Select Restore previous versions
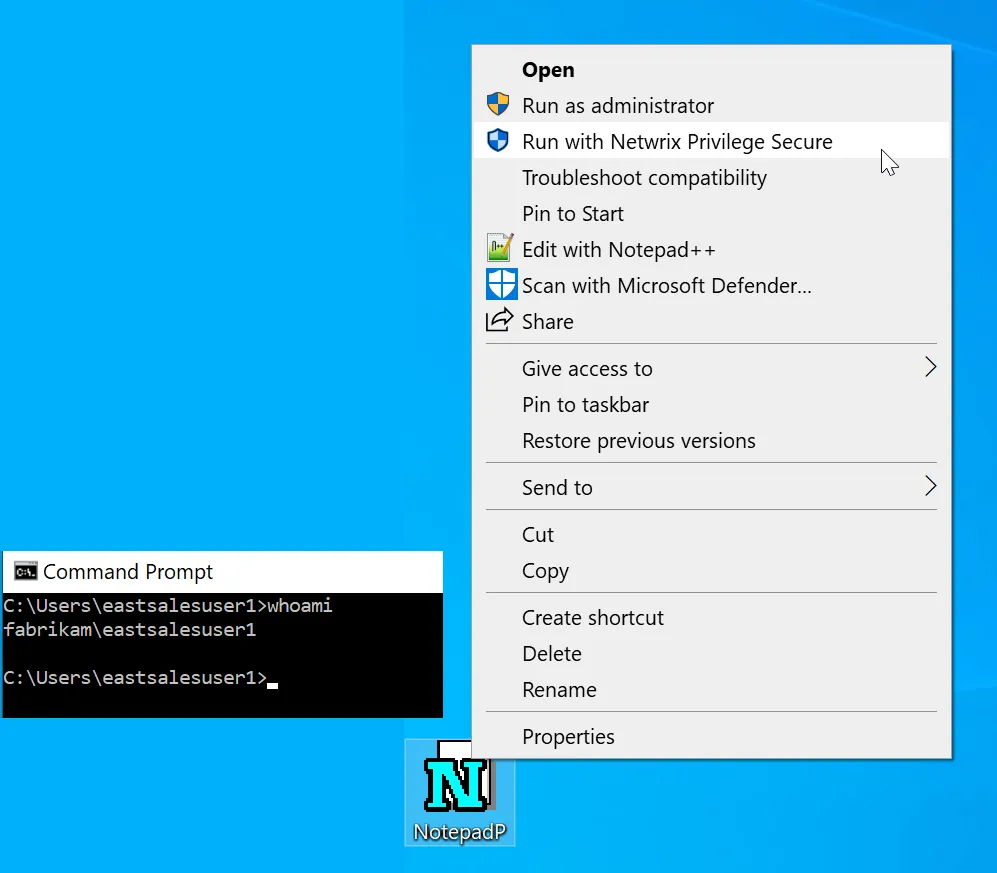Image resolution: width=997 pixels, height=873 pixels. click(x=712, y=441)
